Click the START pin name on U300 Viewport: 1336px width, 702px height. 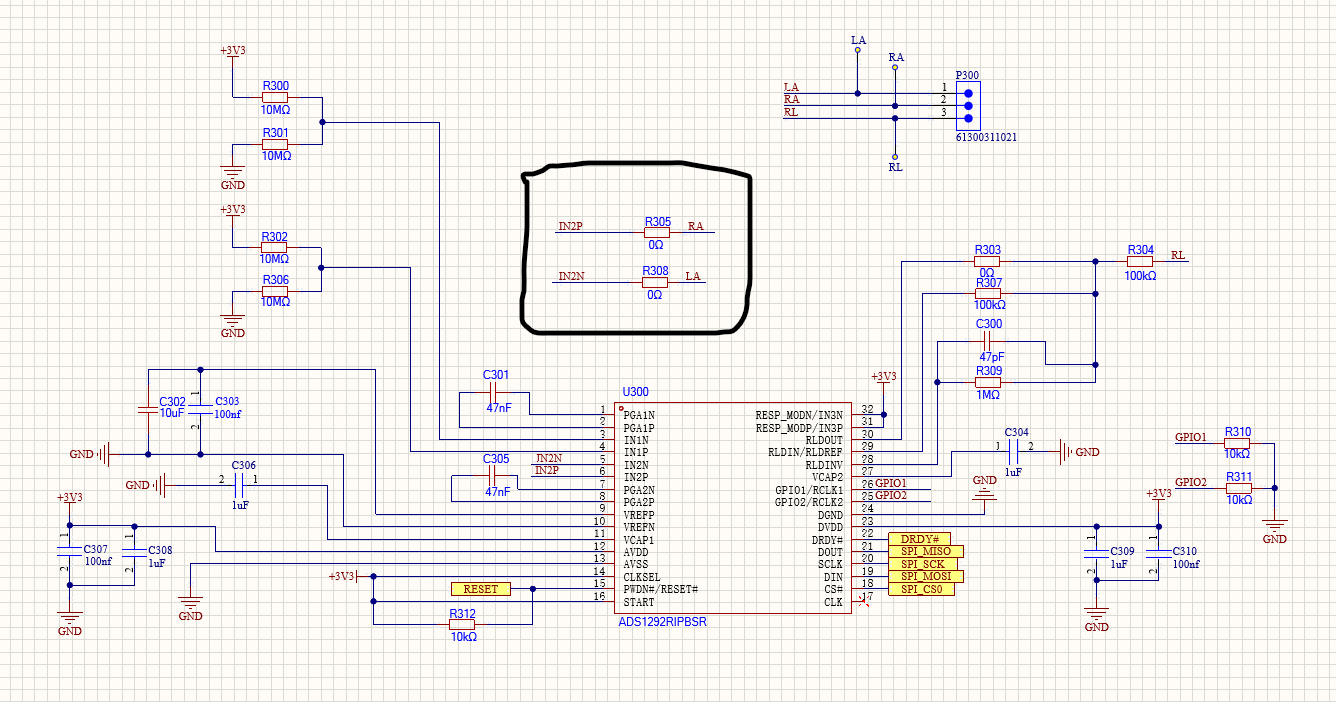[639, 602]
